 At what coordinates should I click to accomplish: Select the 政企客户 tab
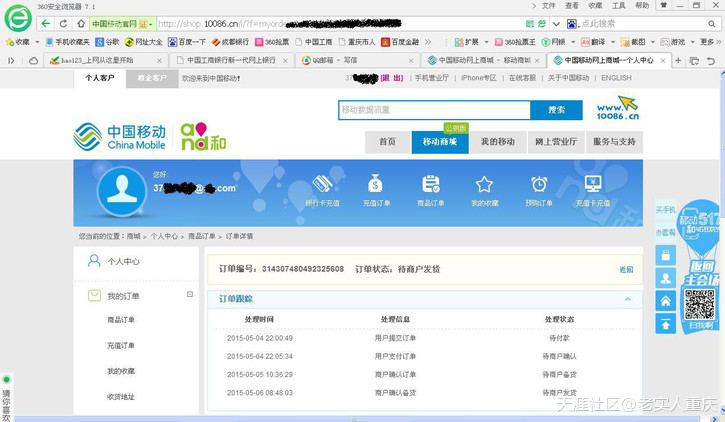(x=152, y=79)
